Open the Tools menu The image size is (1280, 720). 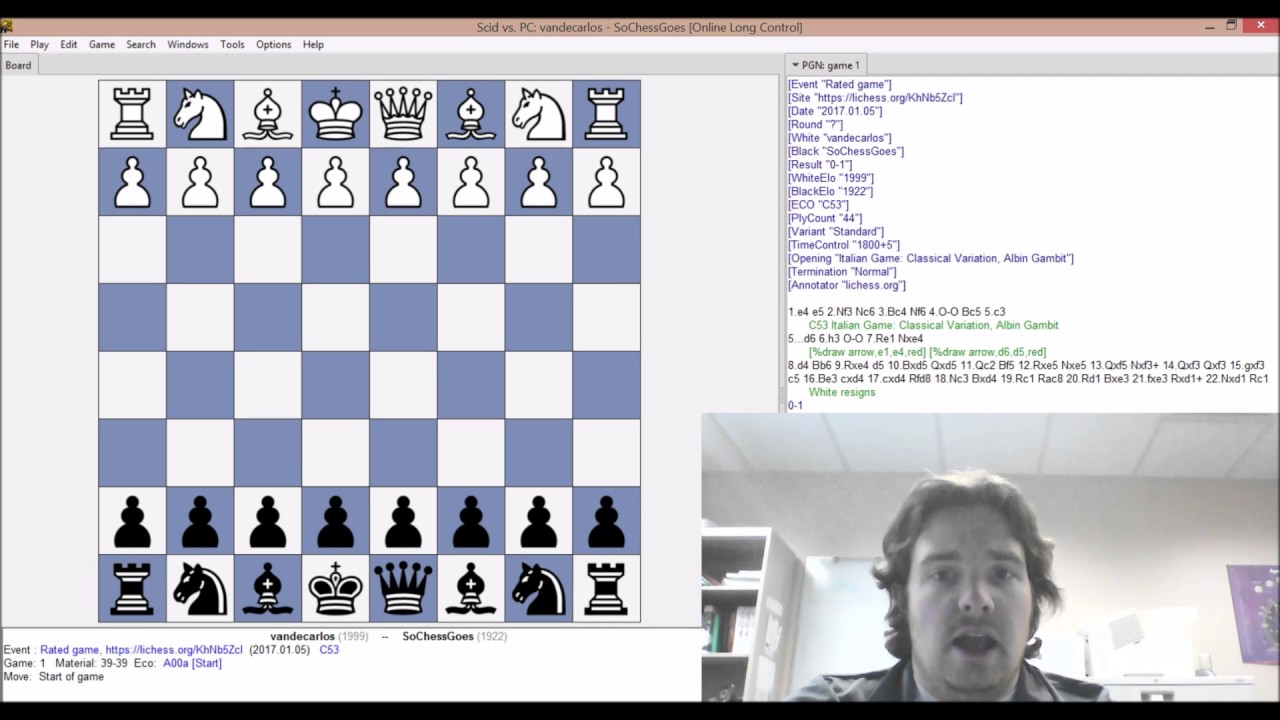point(232,44)
